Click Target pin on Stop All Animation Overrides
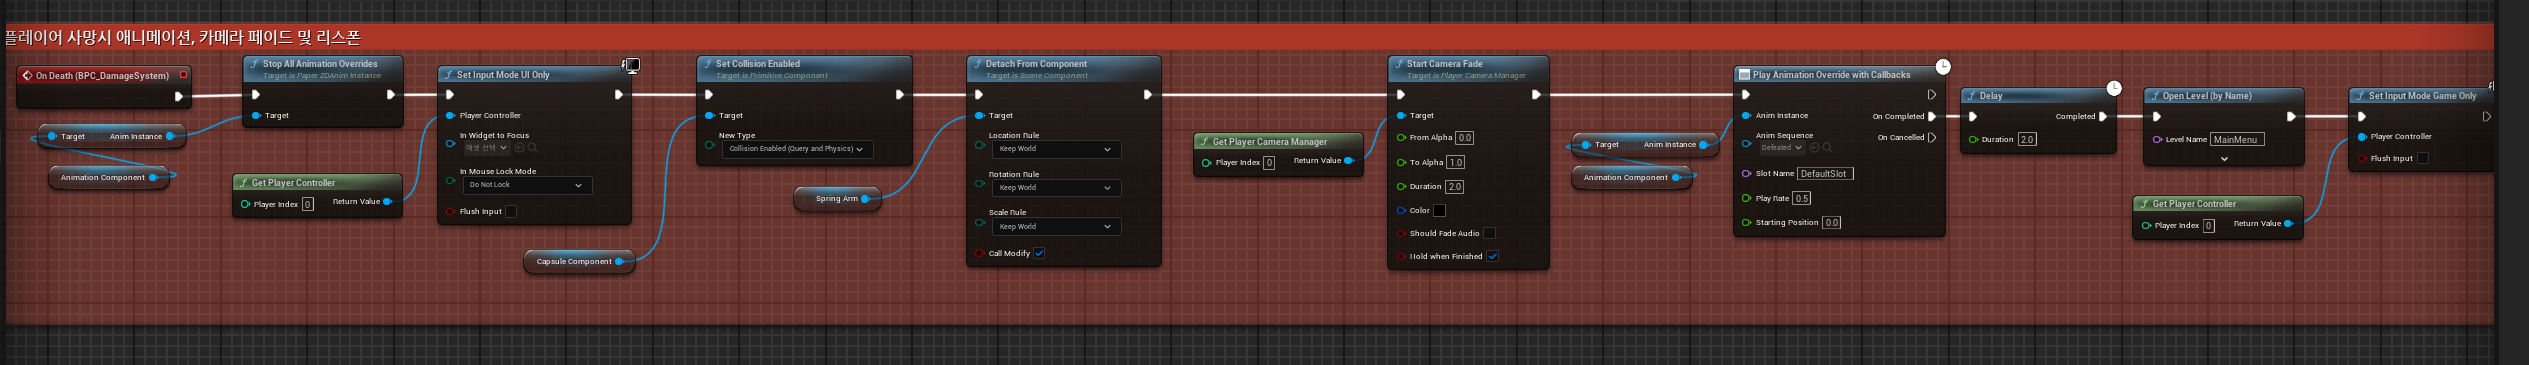Viewport: 2529px width, 365px height. point(256,116)
